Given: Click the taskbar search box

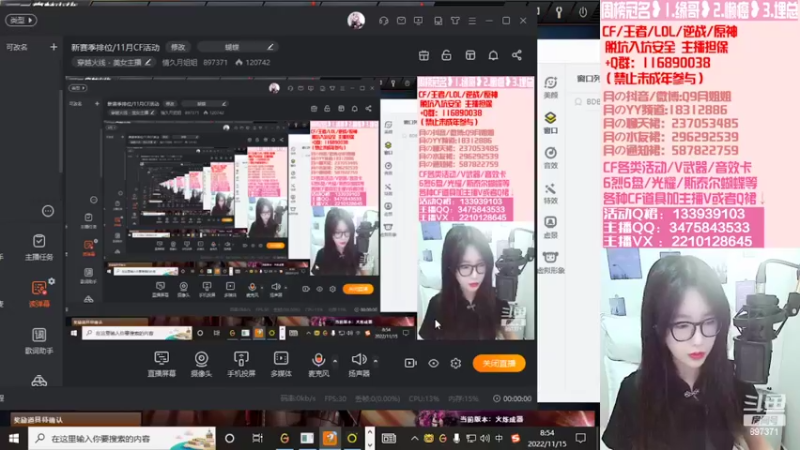Looking at the screenshot, I should [122, 438].
